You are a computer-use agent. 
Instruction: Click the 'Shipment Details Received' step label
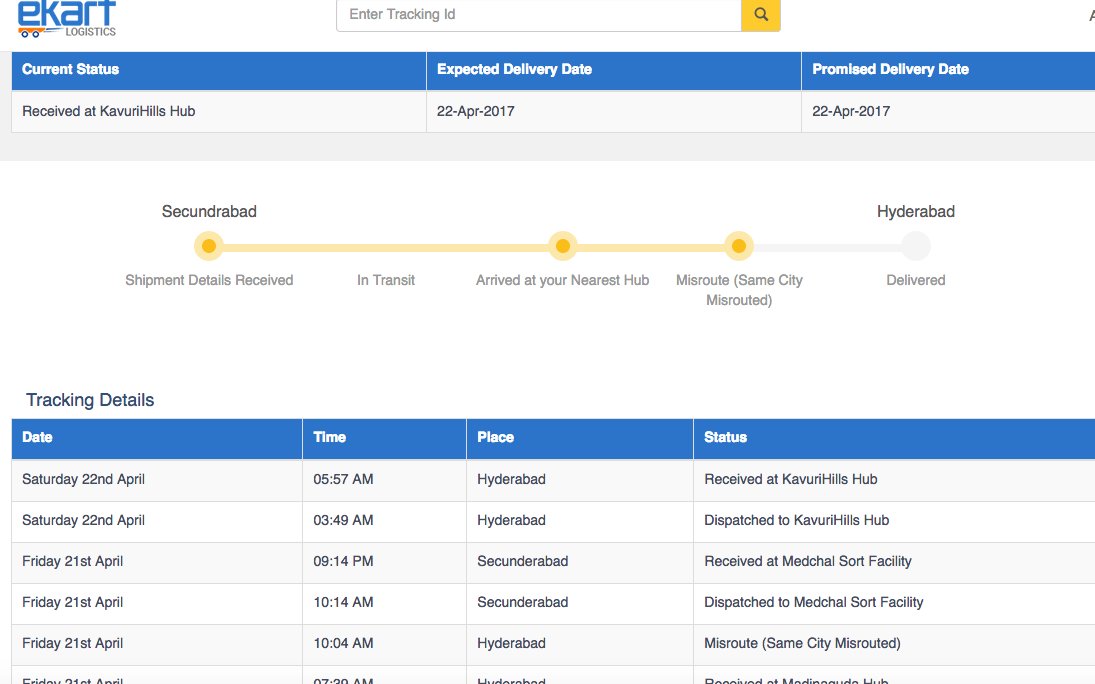tap(209, 280)
